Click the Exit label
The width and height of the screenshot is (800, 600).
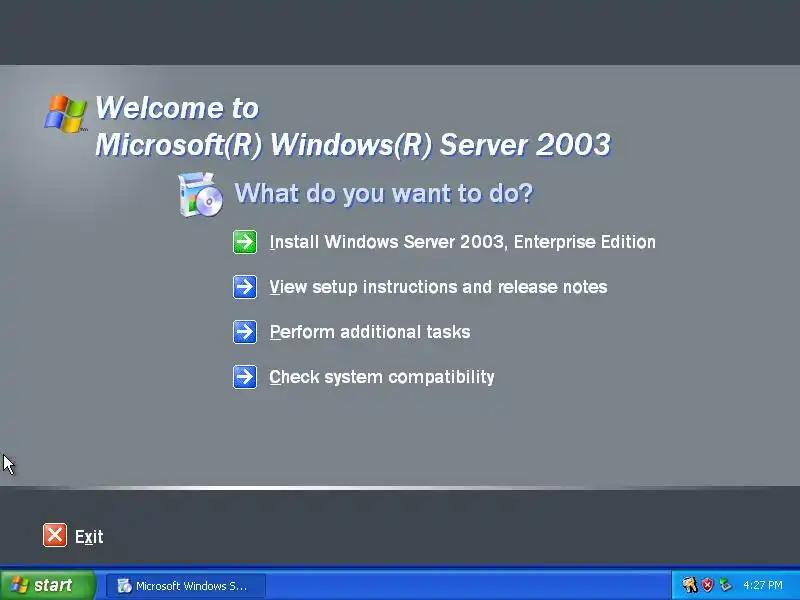pyautogui.click(x=89, y=536)
